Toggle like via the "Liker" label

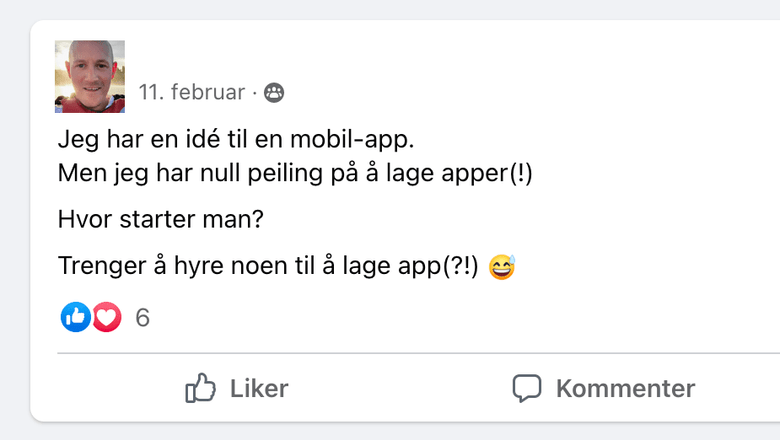pos(259,388)
